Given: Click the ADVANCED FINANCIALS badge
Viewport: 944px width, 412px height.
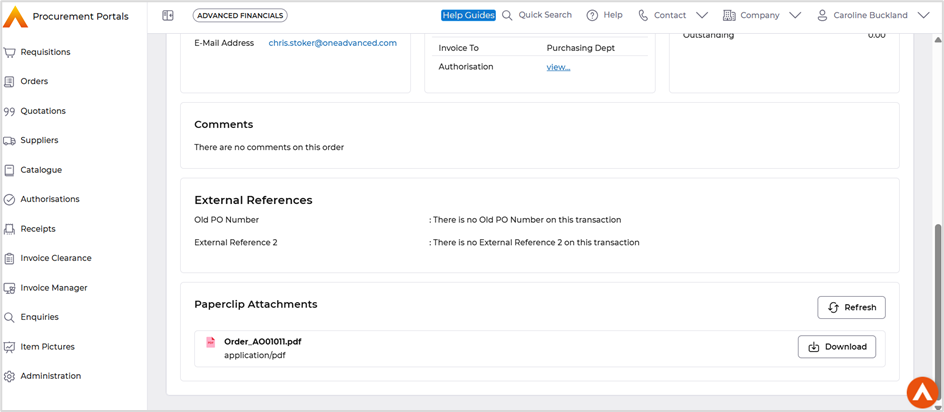Looking at the screenshot, I should coord(240,16).
